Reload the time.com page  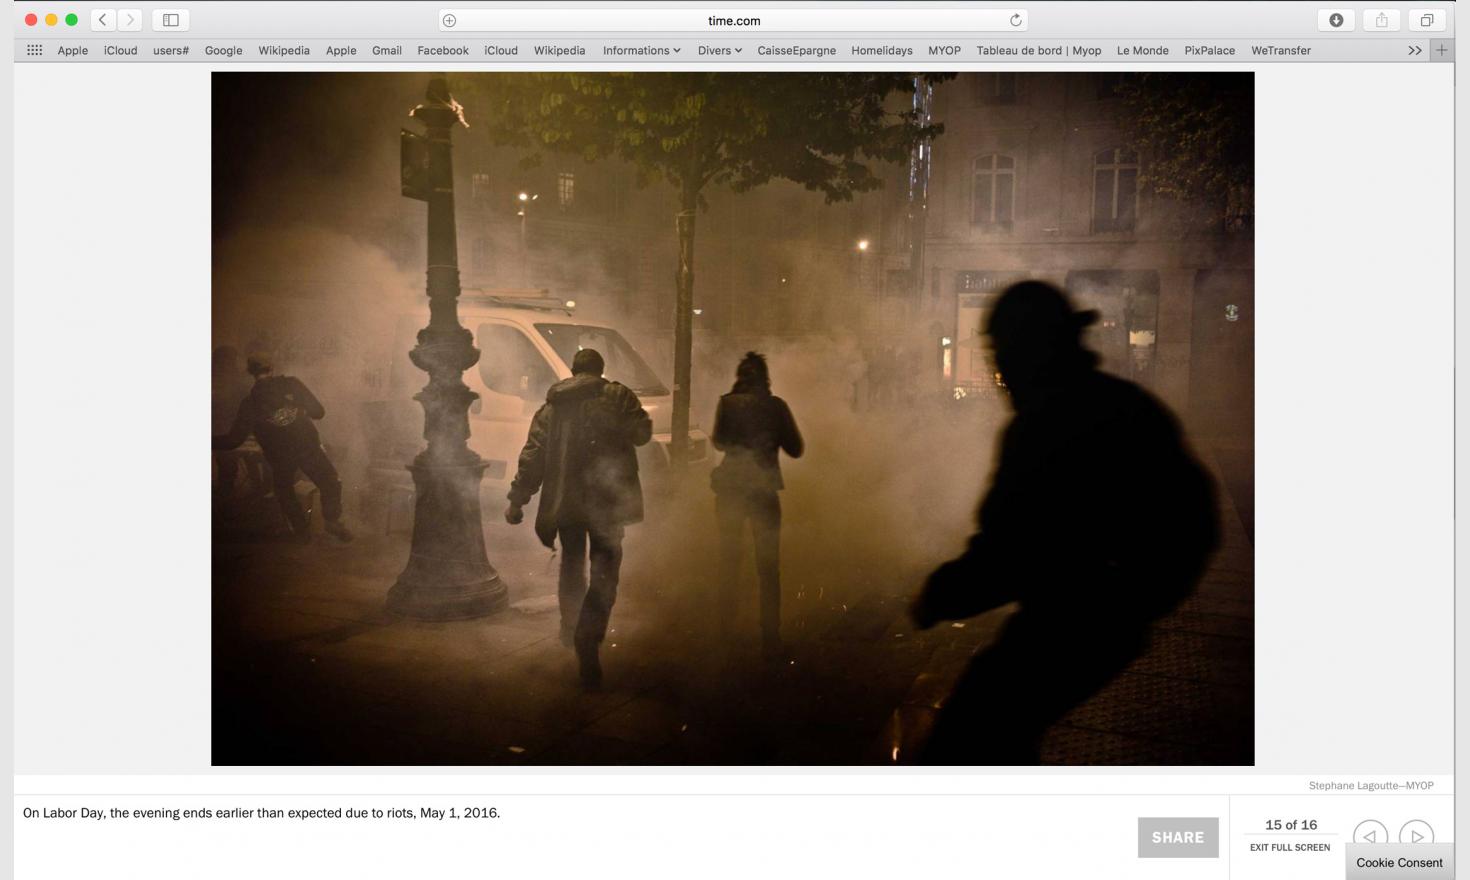pyautogui.click(x=1015, y=20)
